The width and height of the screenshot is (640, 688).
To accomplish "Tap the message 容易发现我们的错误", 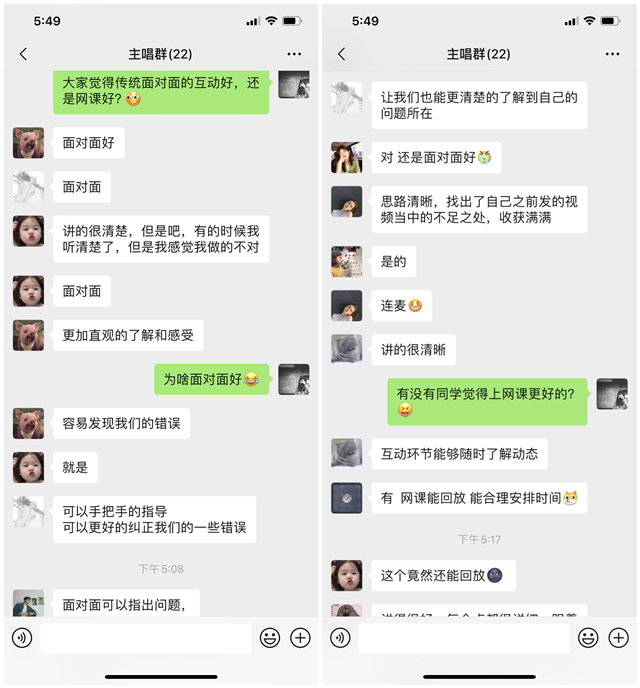I will (122, 423).
